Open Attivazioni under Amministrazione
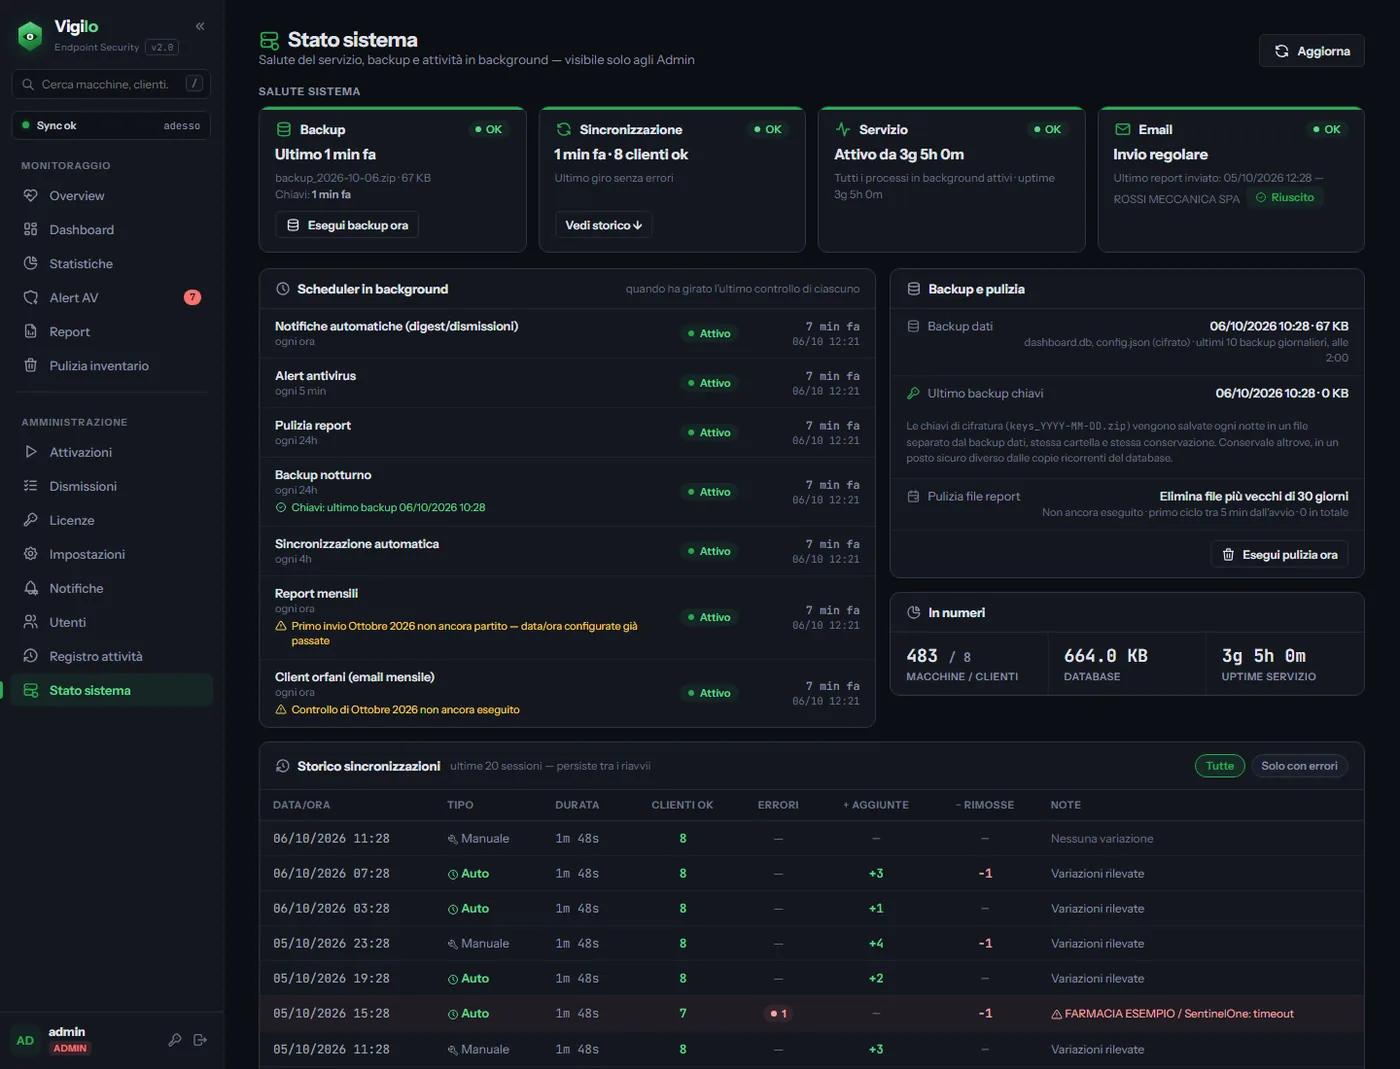Screen dimensions: 1400x1069 click(111, 452)
